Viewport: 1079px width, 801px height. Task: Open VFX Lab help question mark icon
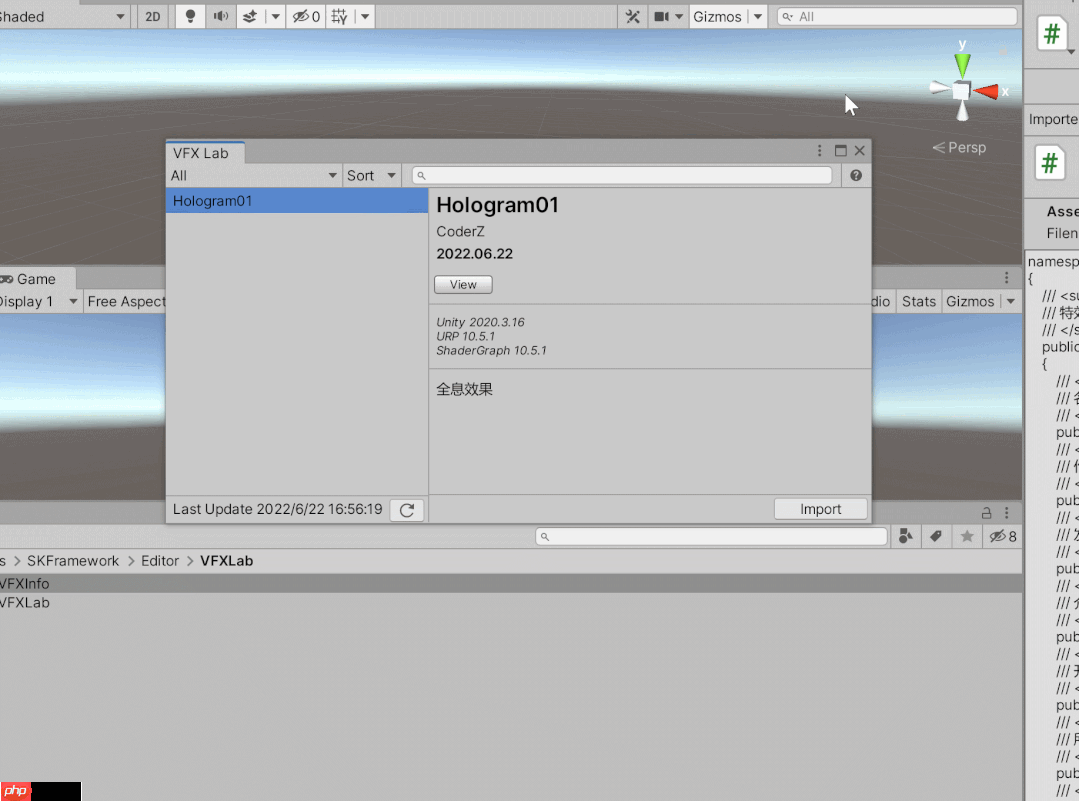coord(857,175)
